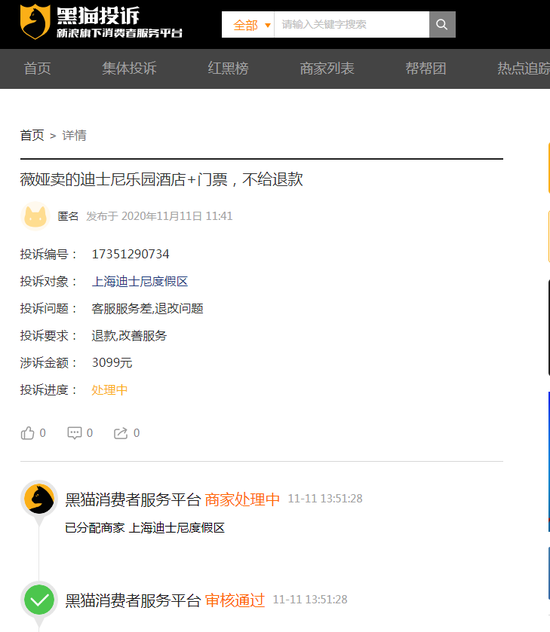Open comments via the speech bubble icon
This screenshot has width=550, height=632.
(75, 433)
